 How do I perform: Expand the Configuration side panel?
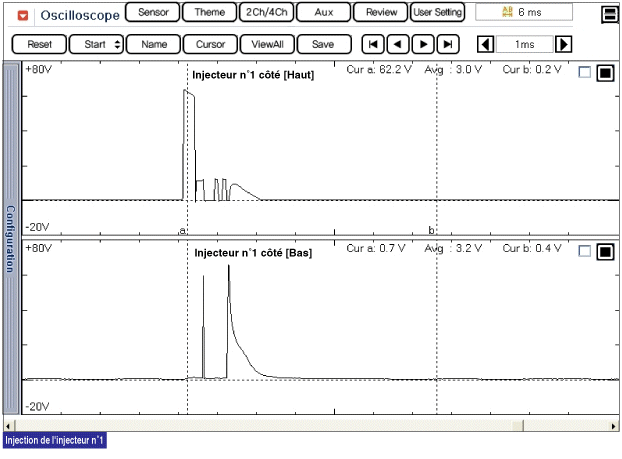click(10, 240)
